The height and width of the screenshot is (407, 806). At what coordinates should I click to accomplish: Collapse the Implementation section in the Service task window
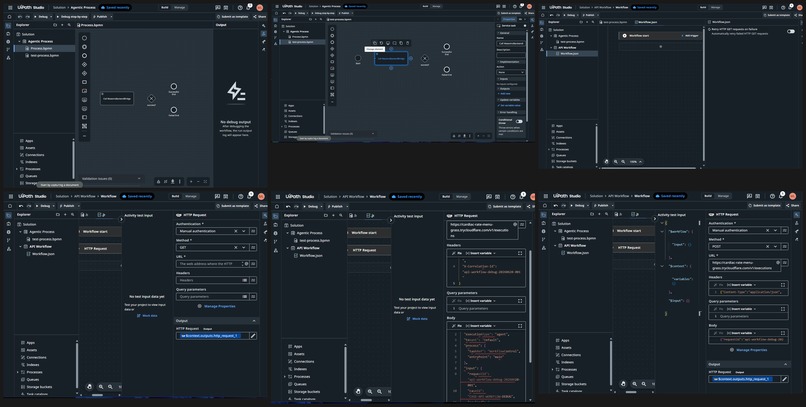509,62
